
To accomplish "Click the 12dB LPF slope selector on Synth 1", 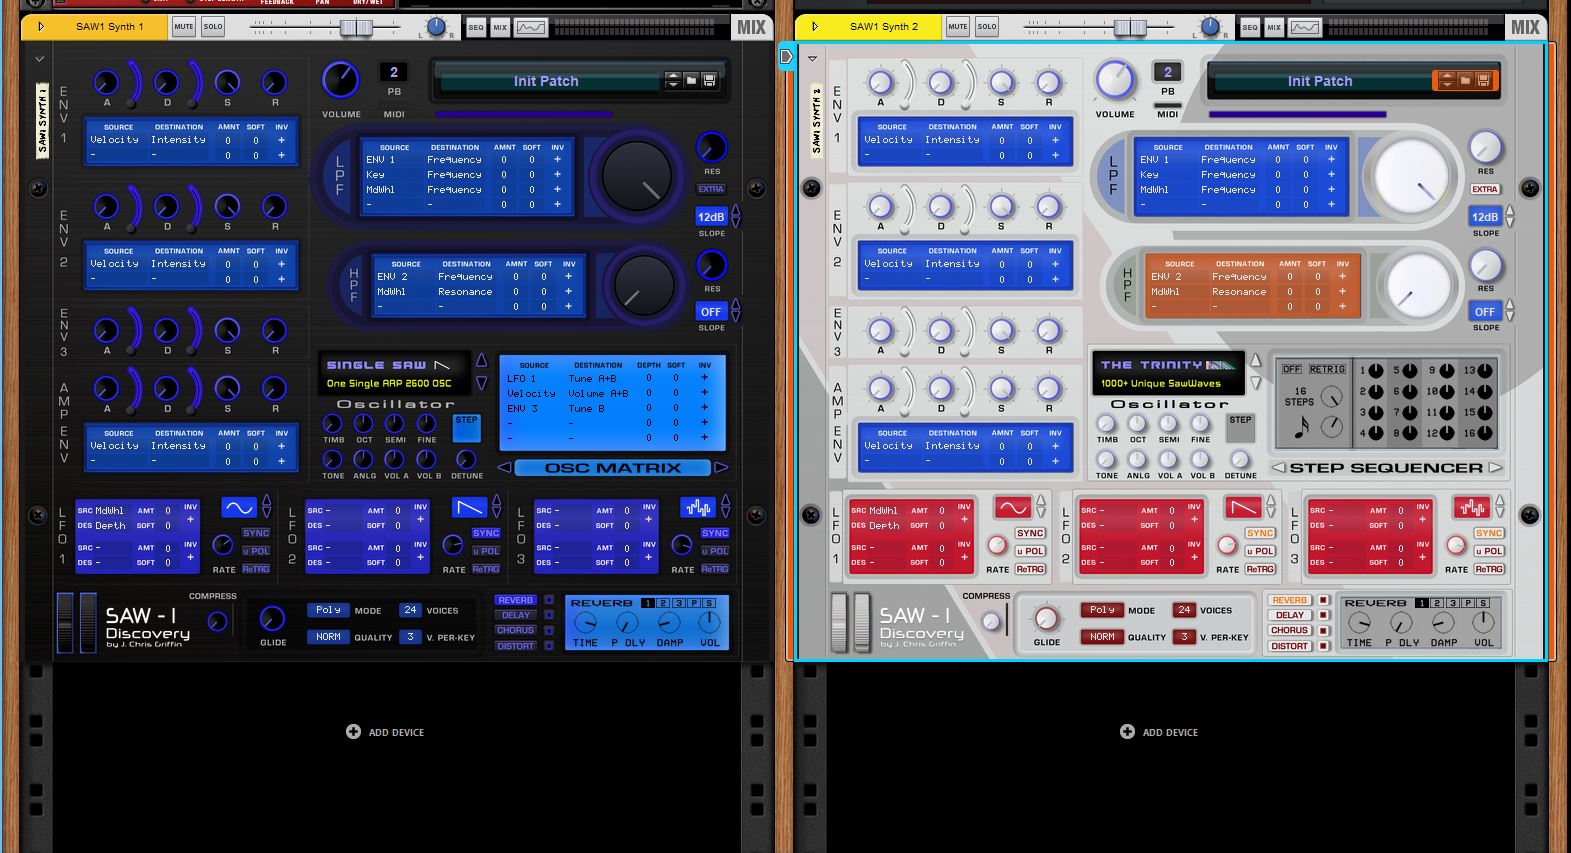I will pyautogui.click(x=711, y=217).
